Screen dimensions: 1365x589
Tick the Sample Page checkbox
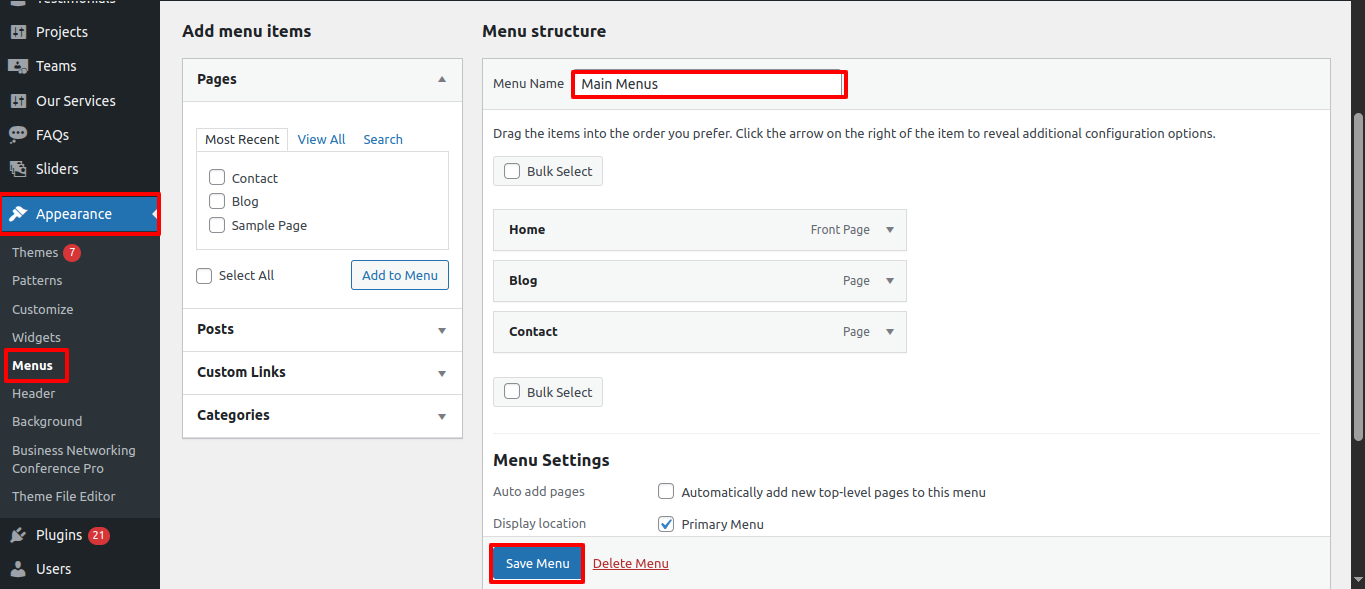coord(217,225)
